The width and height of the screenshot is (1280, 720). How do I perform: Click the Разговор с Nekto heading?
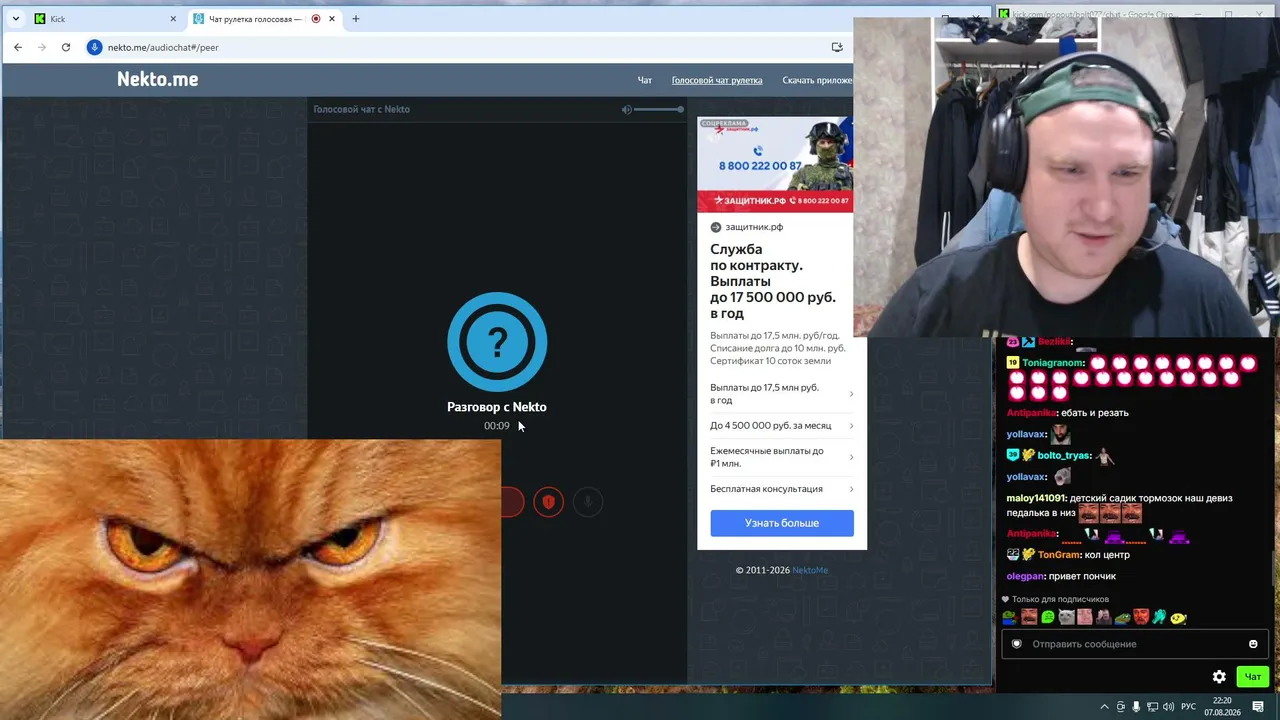(497, 407)
